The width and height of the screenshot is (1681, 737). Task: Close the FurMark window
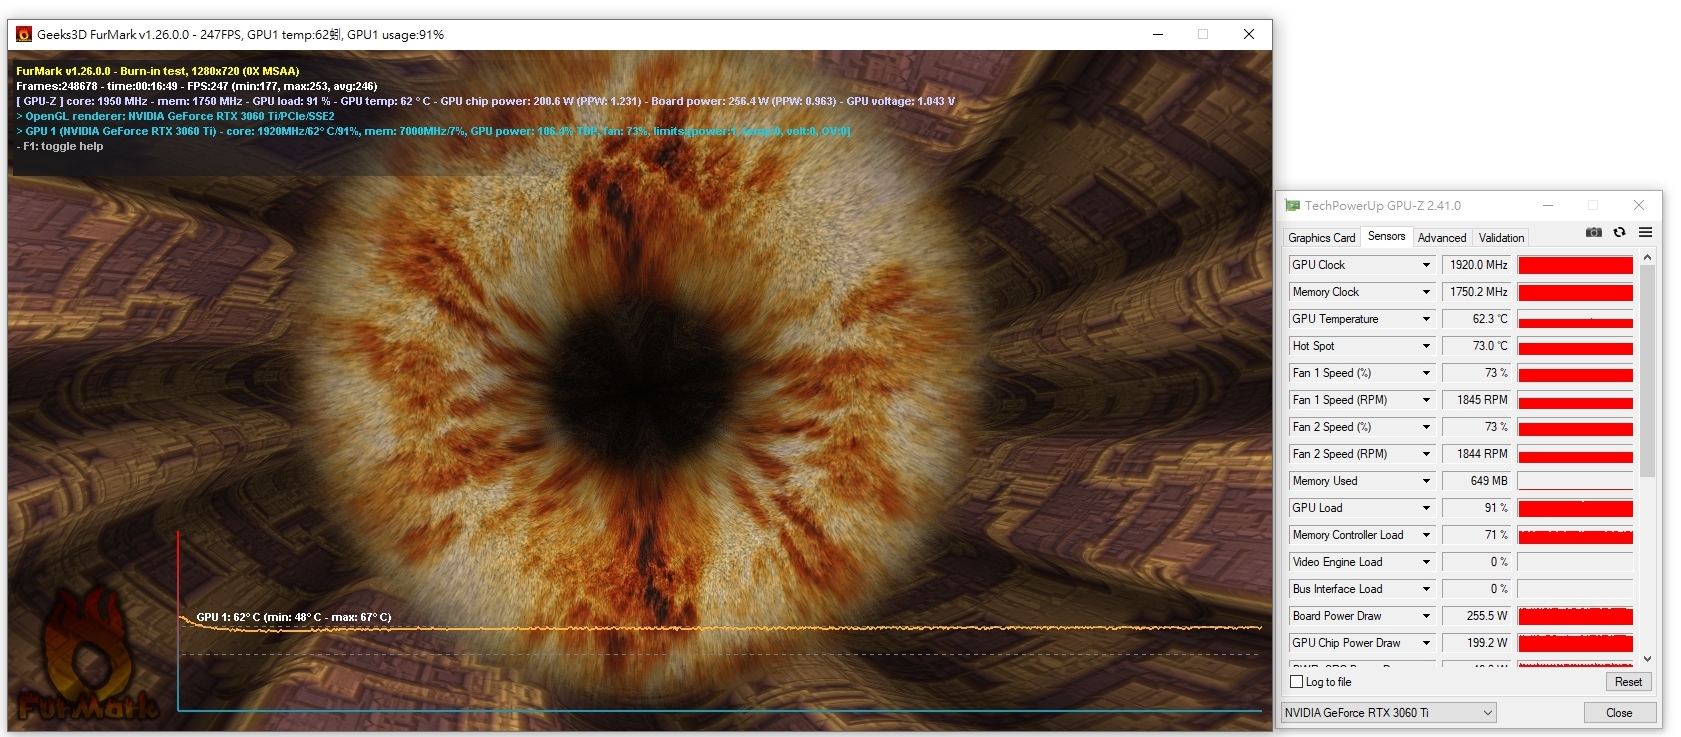(x=1249, y=34)
